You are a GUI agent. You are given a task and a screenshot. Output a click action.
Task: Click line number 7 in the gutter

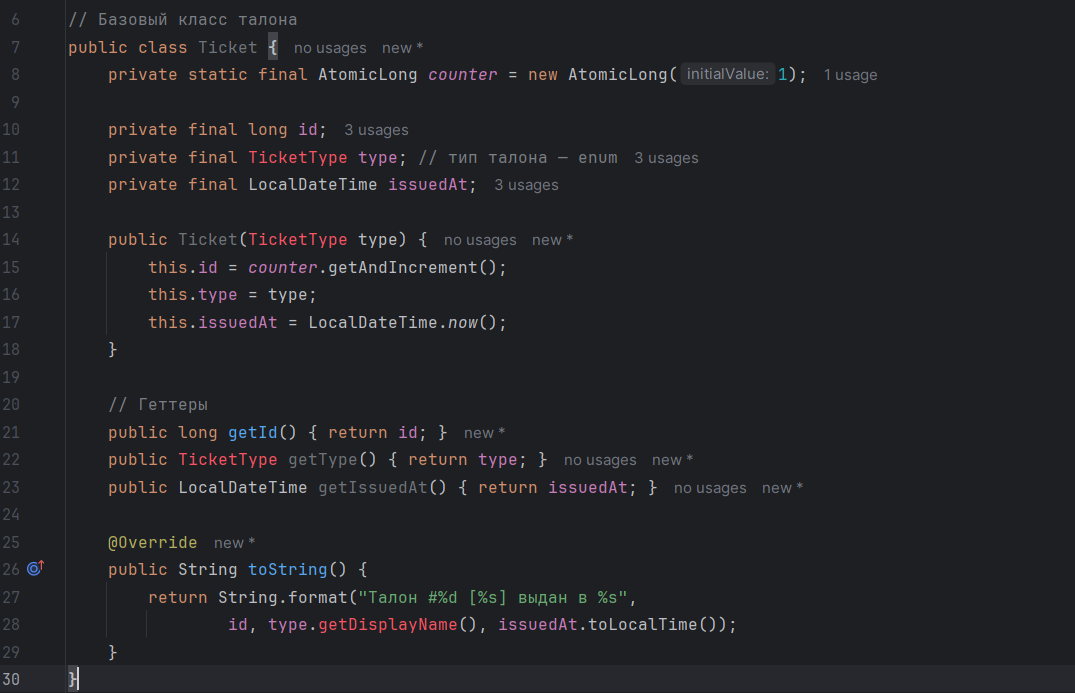15,47
